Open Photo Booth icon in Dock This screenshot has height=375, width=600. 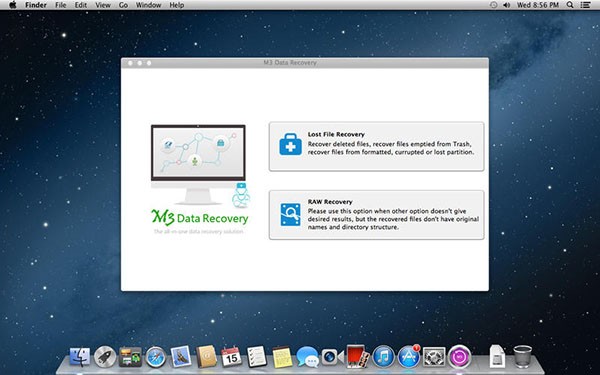click(358, 356)
